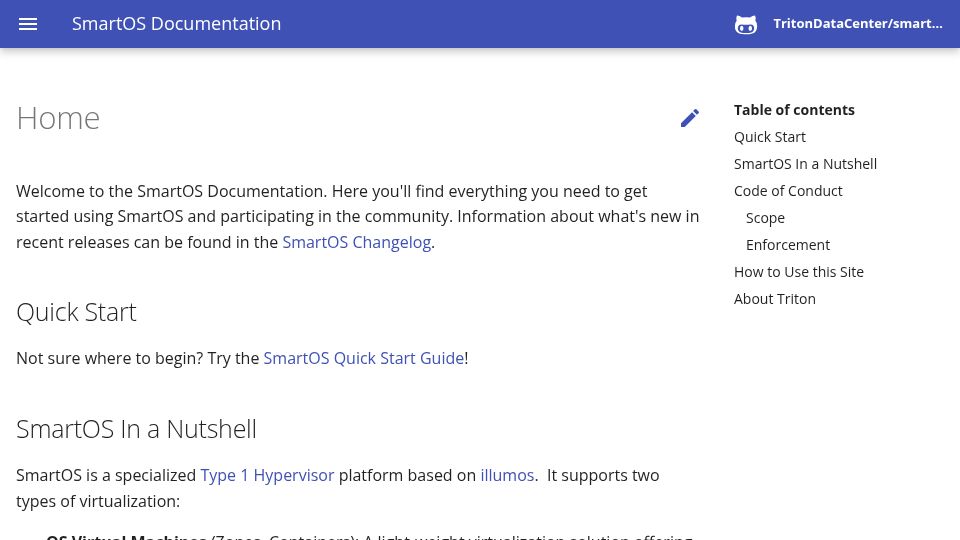Click the GitHub cat repository icon
This screenshot has height=540, width=960.
pyautogui.click(x=746, y=24)
